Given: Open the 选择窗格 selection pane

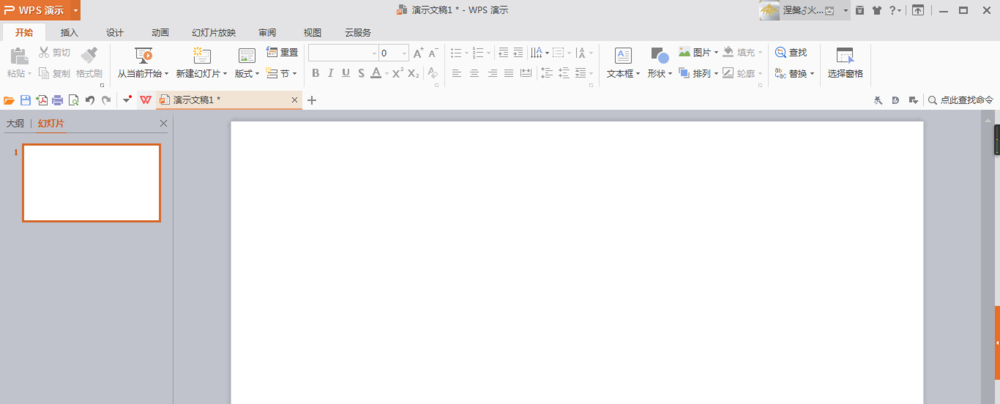Looking at the screenshot, I should coord(846,63).
